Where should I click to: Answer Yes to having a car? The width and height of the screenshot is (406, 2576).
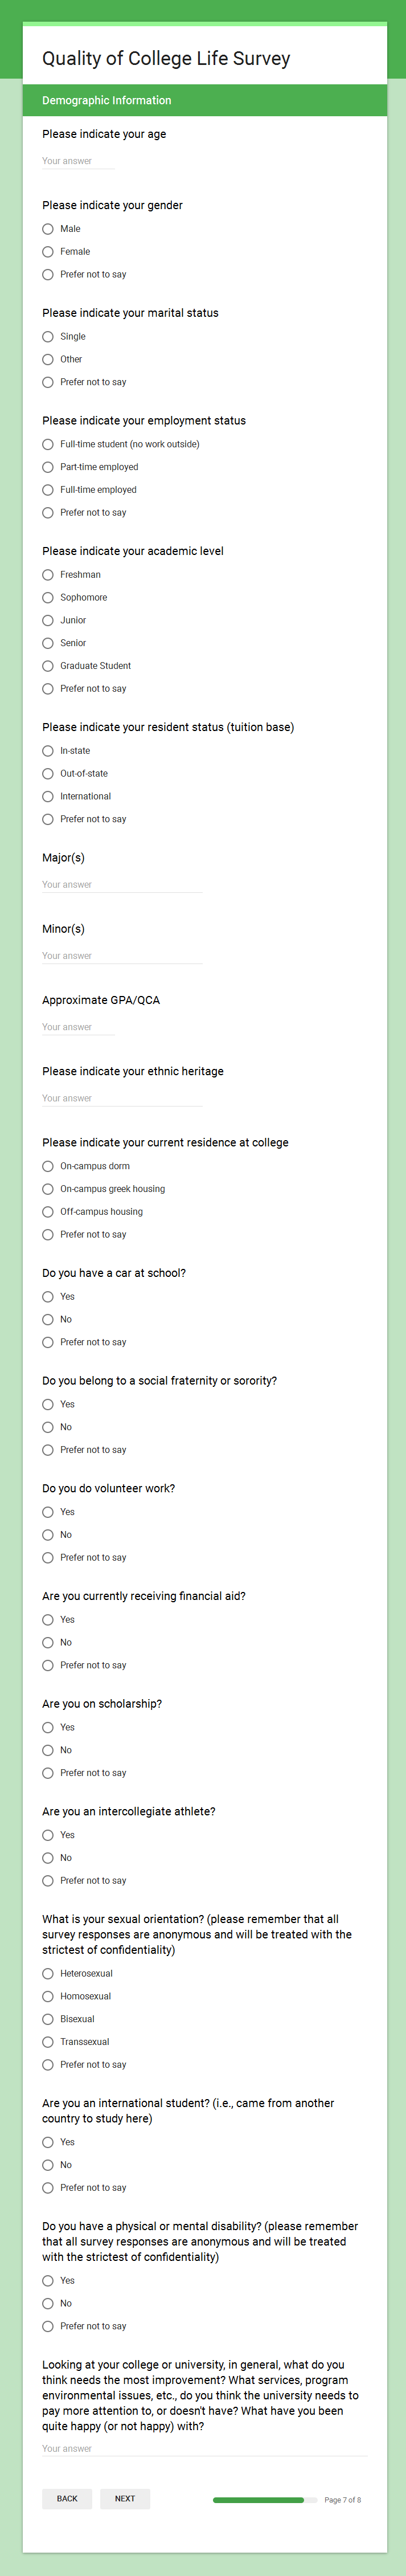(48, 1297)
